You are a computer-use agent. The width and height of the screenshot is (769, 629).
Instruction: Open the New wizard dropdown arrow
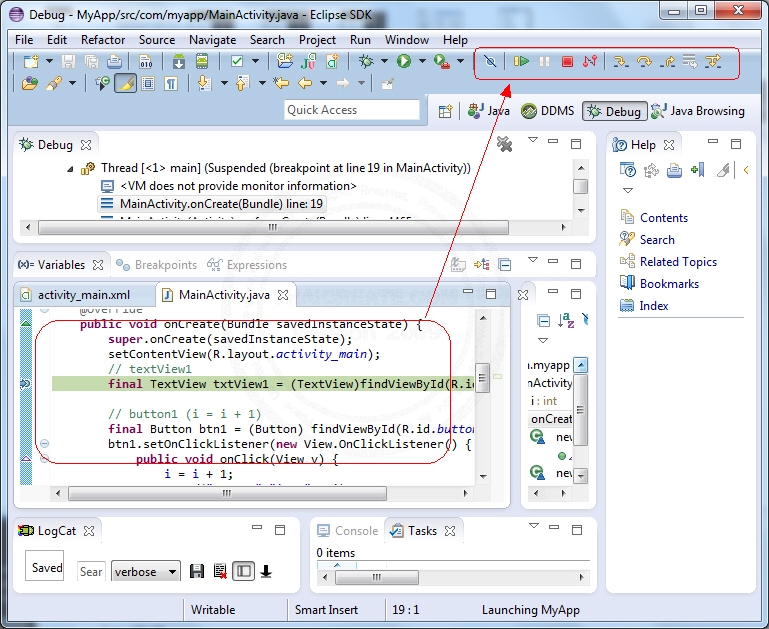pos(50,61)
